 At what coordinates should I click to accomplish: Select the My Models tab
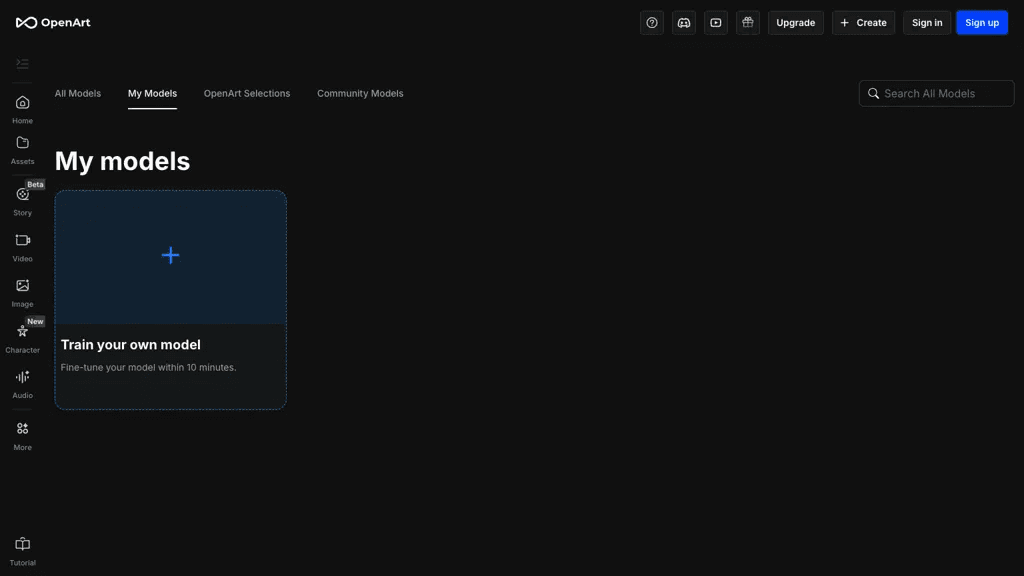(152, 93)
